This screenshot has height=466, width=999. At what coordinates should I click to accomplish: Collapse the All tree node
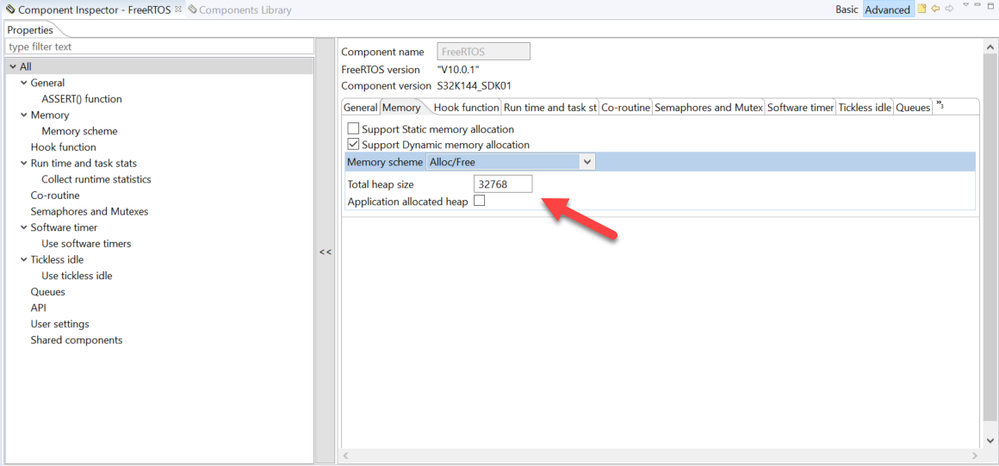pyautogui.click(x=13, y=66)
